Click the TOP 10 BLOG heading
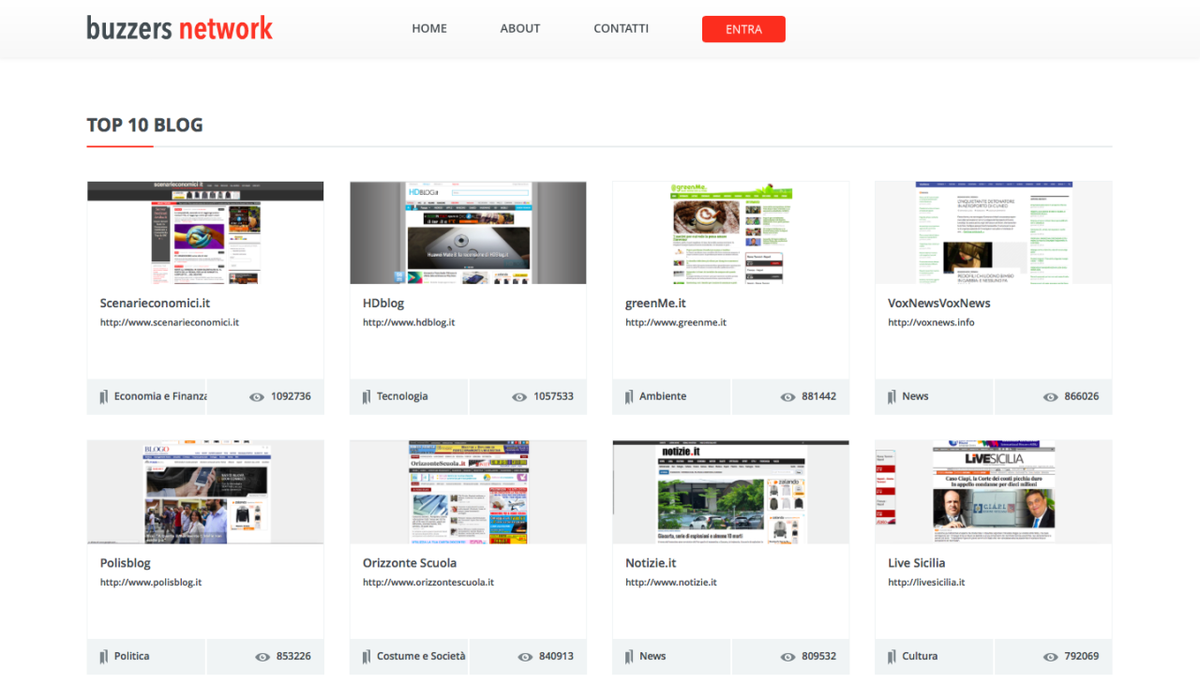Screen dimensions: 1200x698 click(145, 125)
